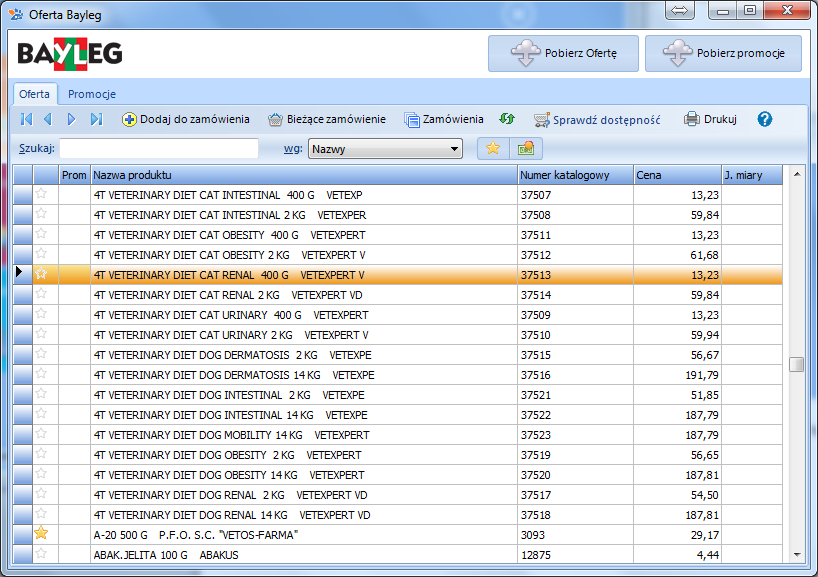This screenshot has width=818, height=577.
Task: Unfavorite the A-20 500 G gold star
Action: pyautogui.click(x=41, y=534)
